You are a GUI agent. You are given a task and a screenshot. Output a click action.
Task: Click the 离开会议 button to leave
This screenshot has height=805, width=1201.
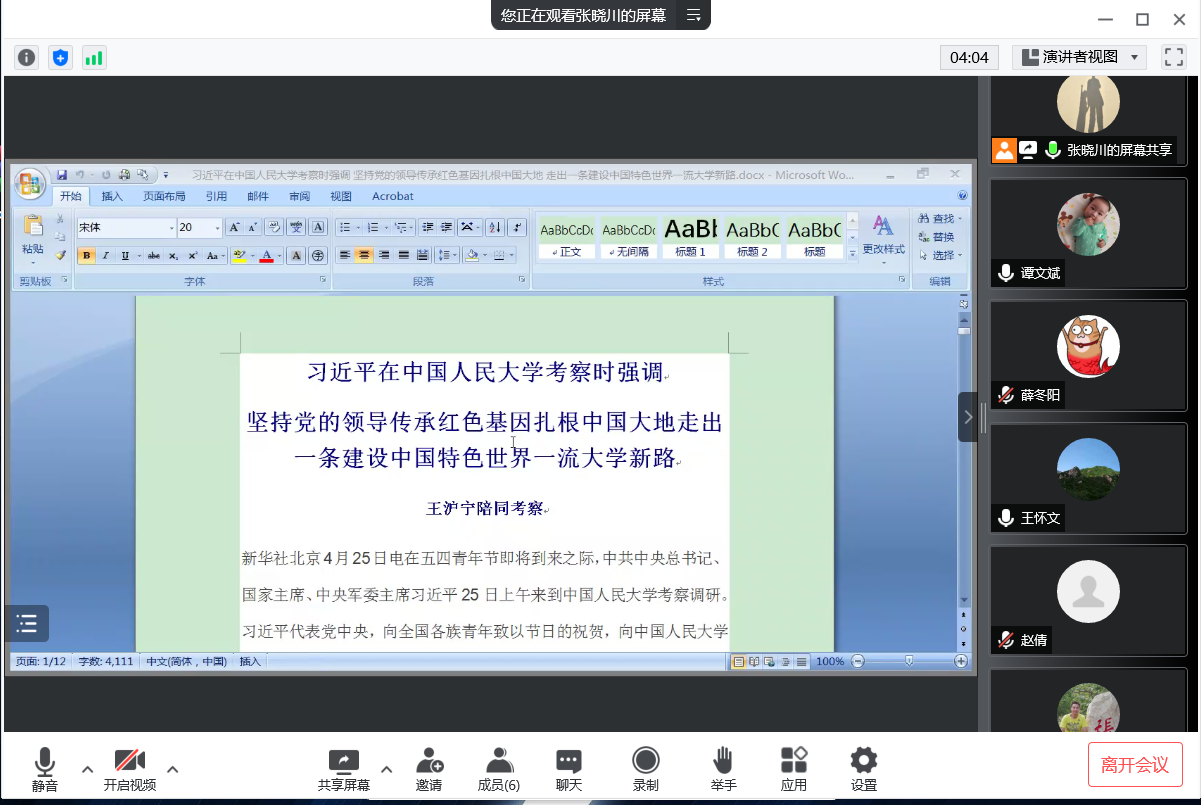point(1136,763)
